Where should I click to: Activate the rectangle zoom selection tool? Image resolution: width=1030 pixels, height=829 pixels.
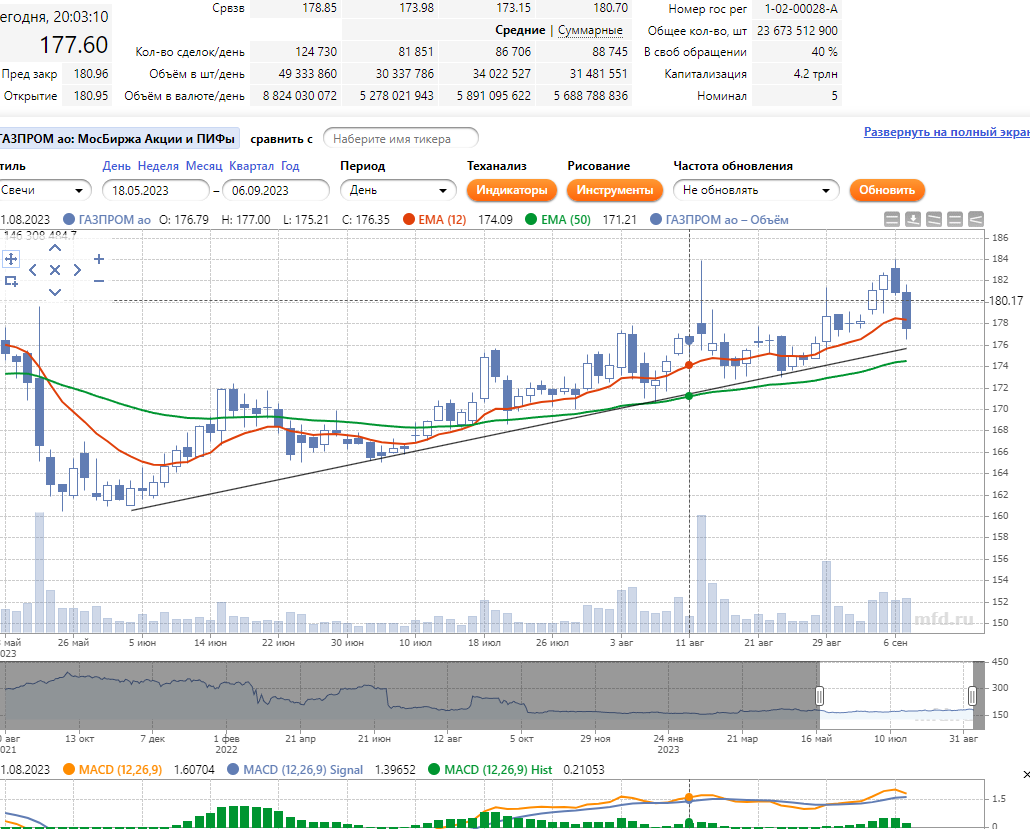(11, 281)
